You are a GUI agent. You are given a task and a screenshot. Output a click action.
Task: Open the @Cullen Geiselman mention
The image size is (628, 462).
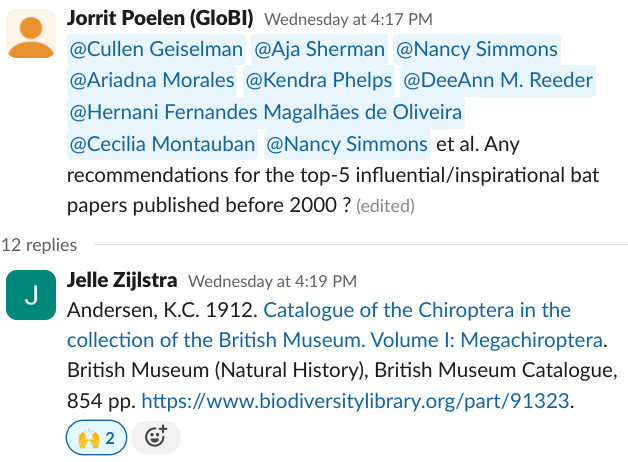(x=156, y=49)
